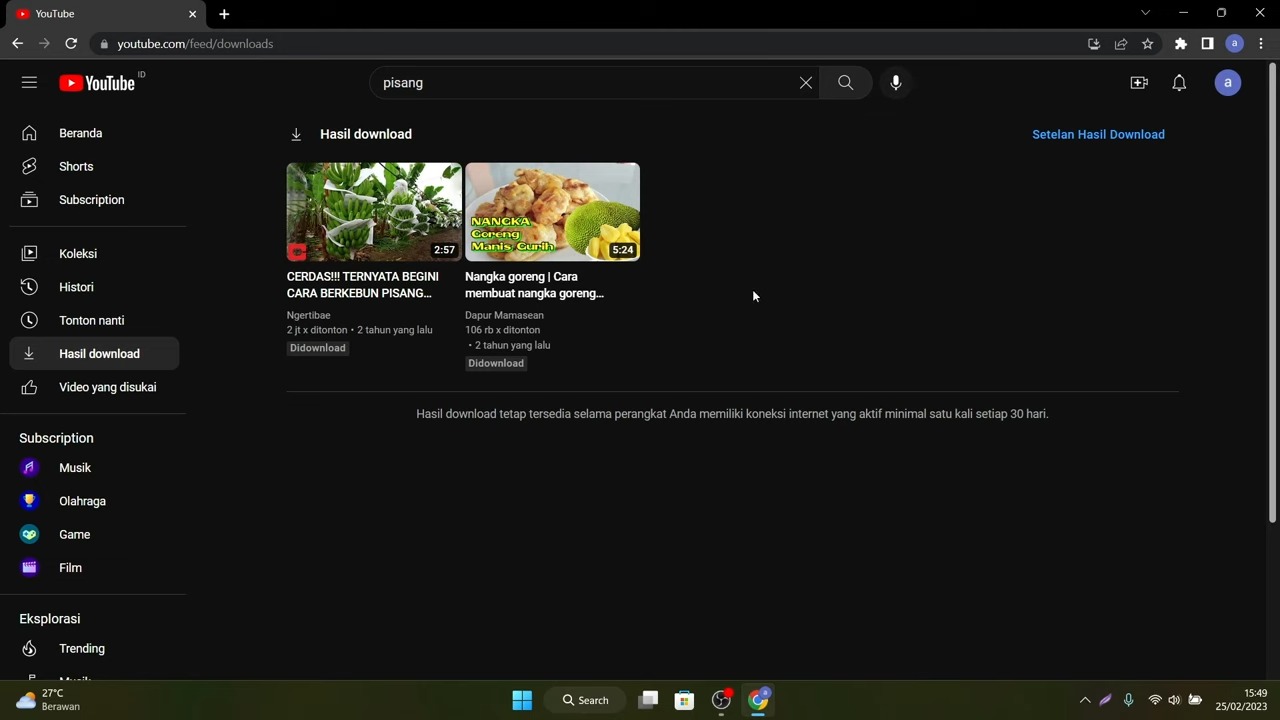Open Trending under Eksplorasi
The height and width of the screenshot is (720, 1280).
(95, 649)
